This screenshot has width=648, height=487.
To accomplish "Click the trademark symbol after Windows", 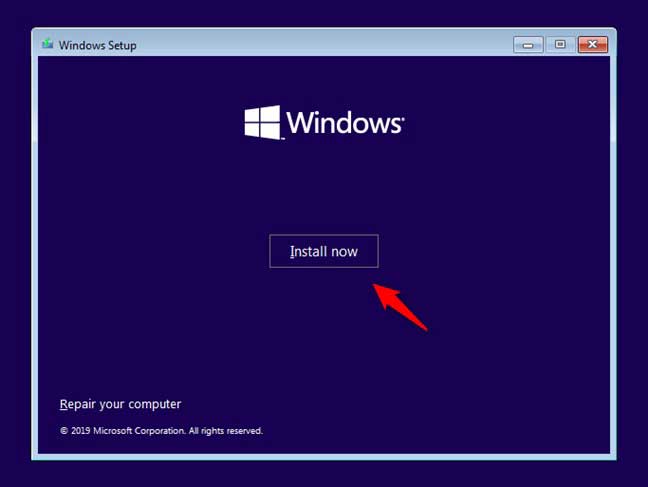I will coord(403,118).
